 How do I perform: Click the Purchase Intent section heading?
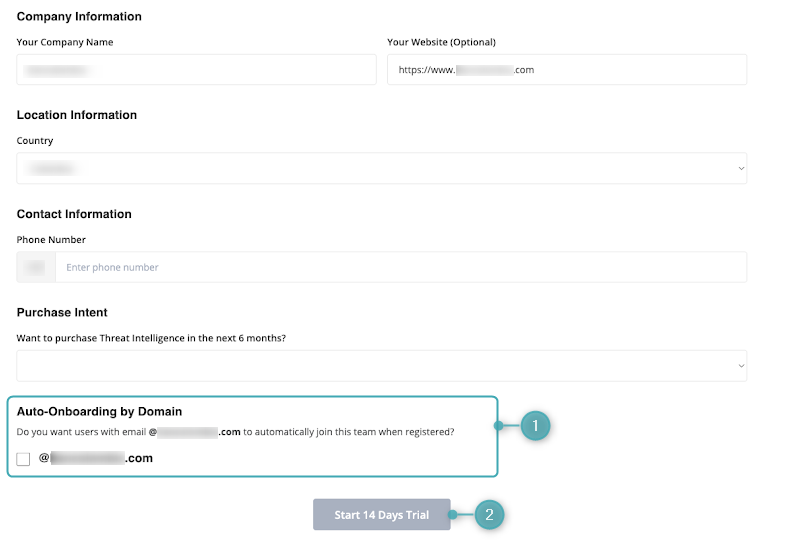(62, 312)
